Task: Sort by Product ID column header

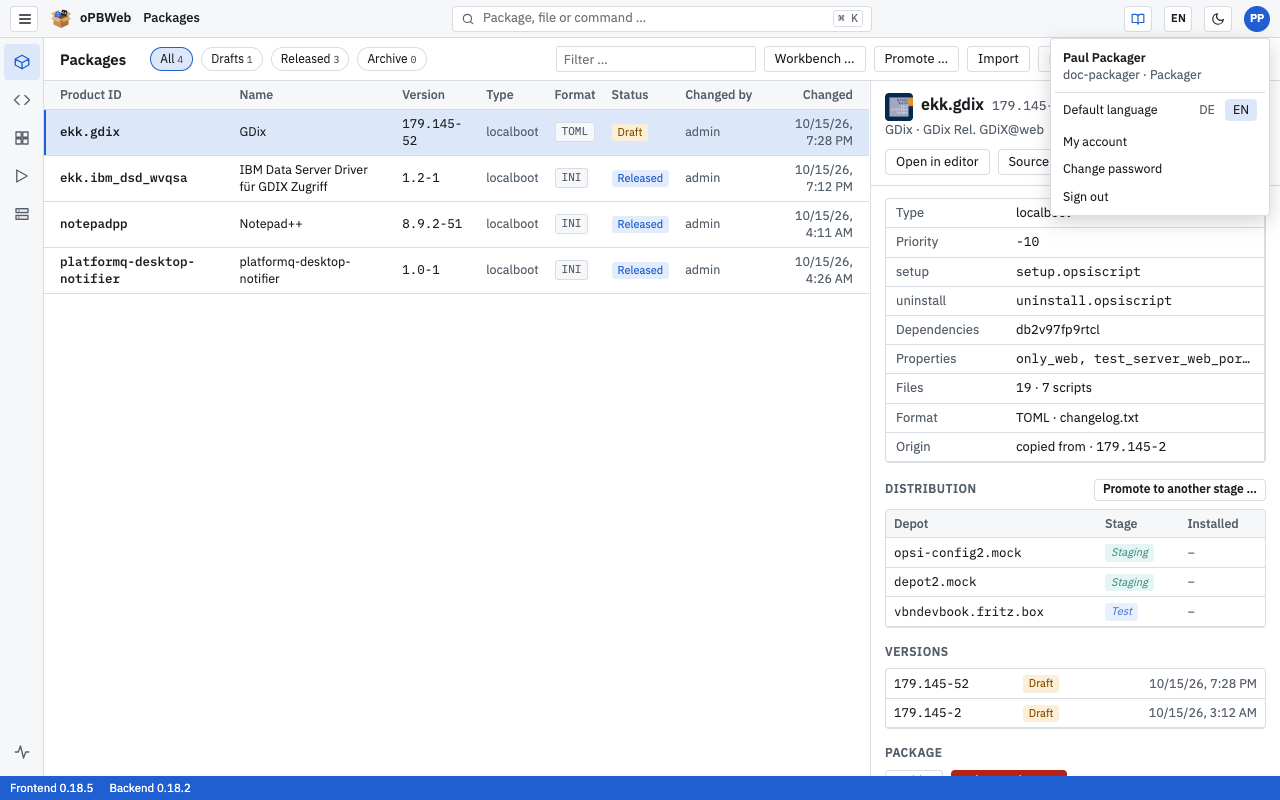Action: coord(90,95)
